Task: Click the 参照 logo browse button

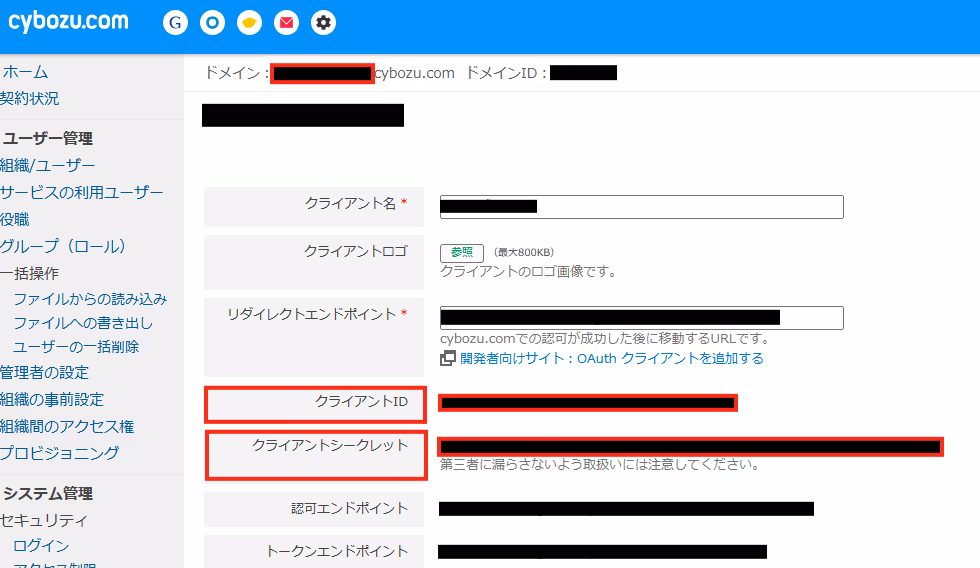Action: click(462, 252)
